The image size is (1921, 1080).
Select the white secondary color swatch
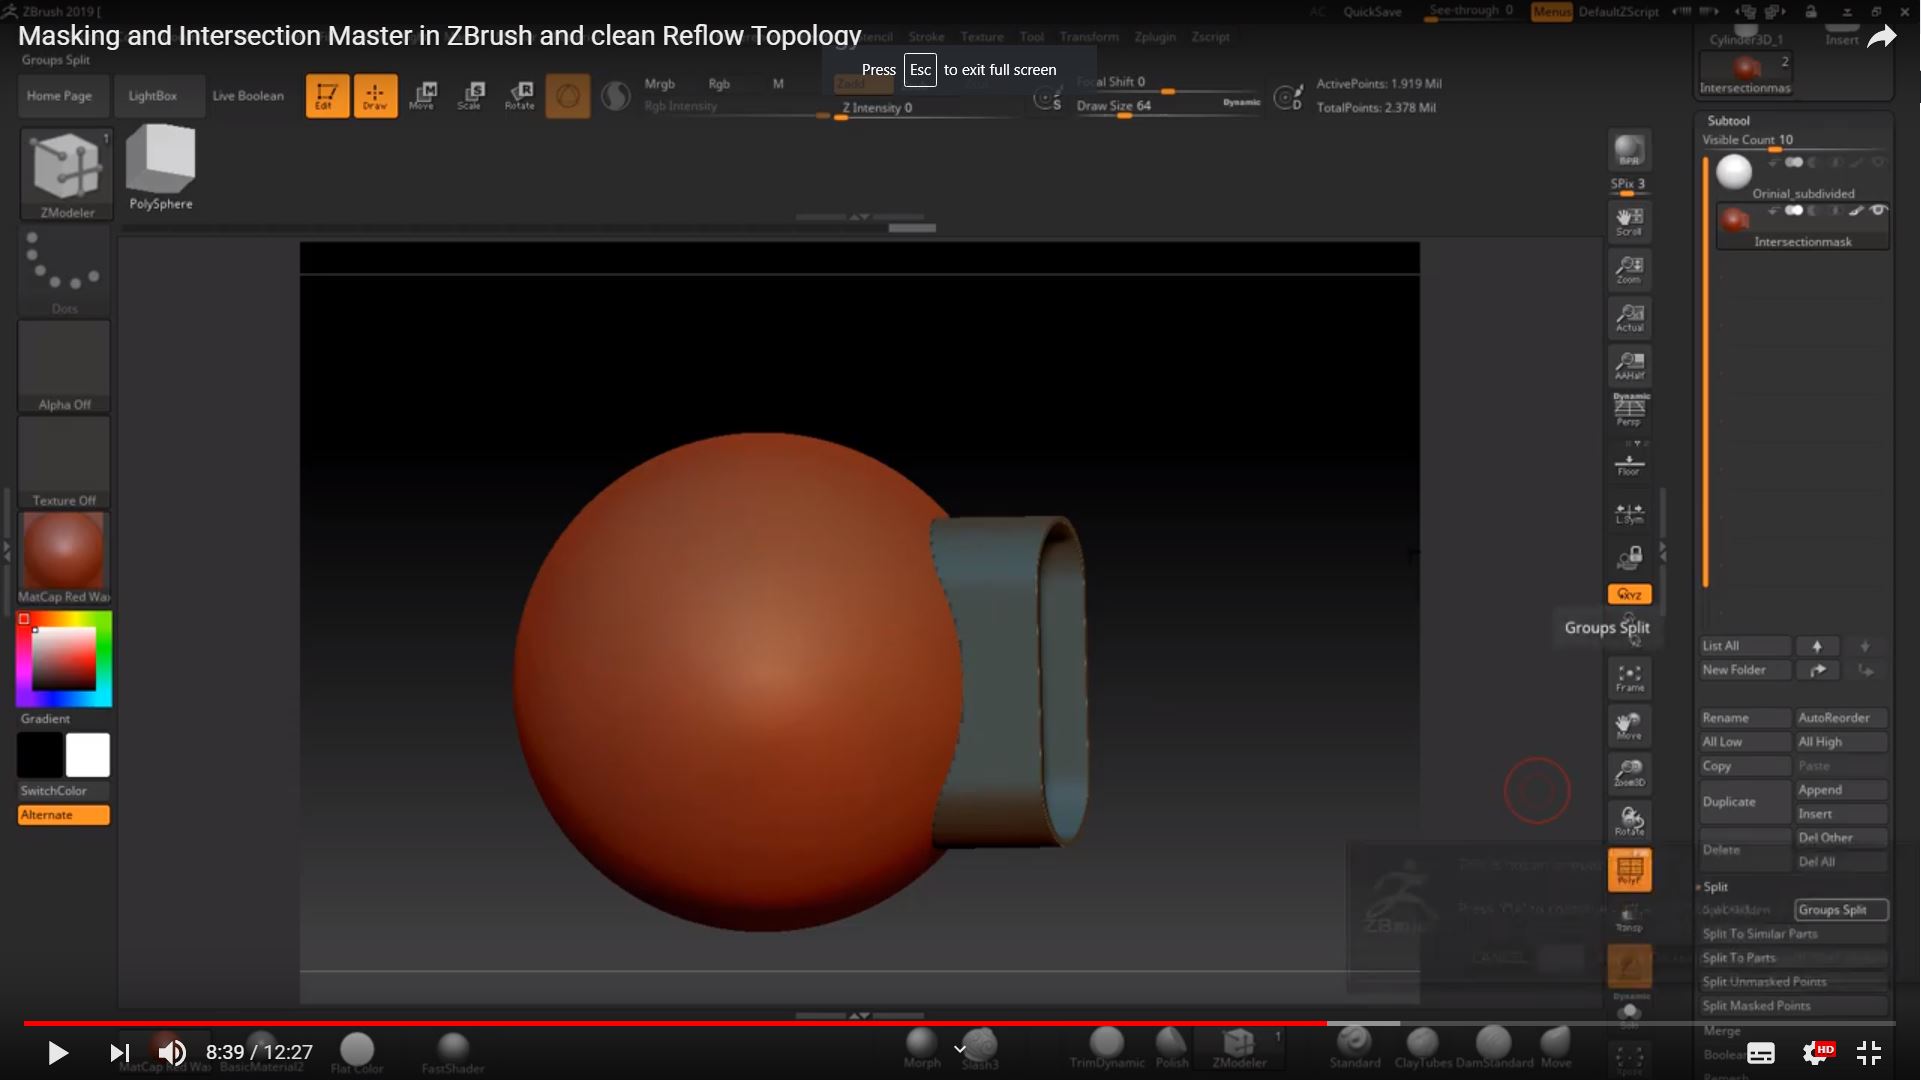[88, 755]
